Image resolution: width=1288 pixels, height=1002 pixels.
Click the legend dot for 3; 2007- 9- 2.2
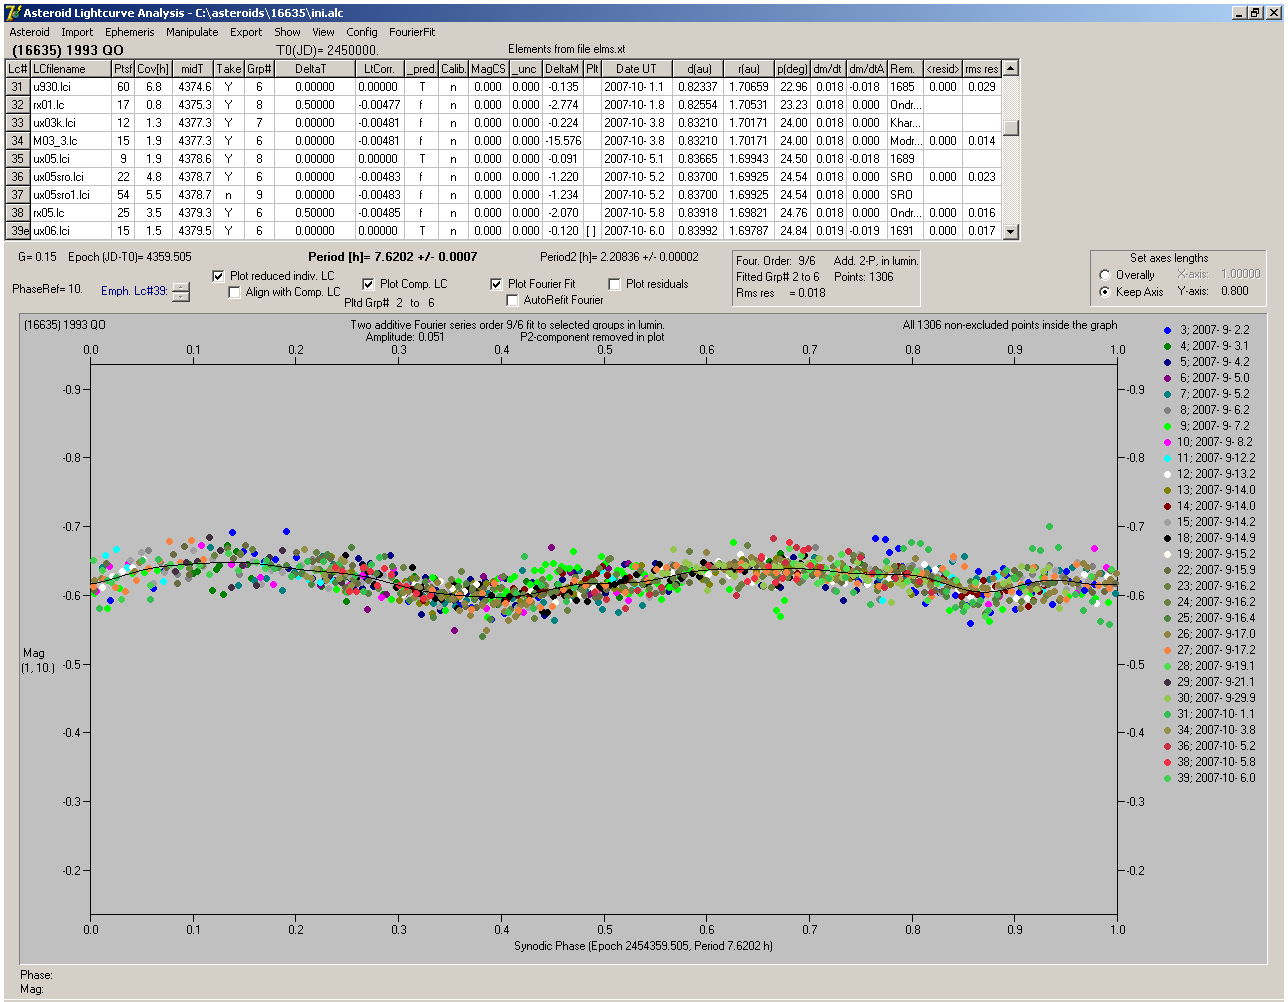1167,330
